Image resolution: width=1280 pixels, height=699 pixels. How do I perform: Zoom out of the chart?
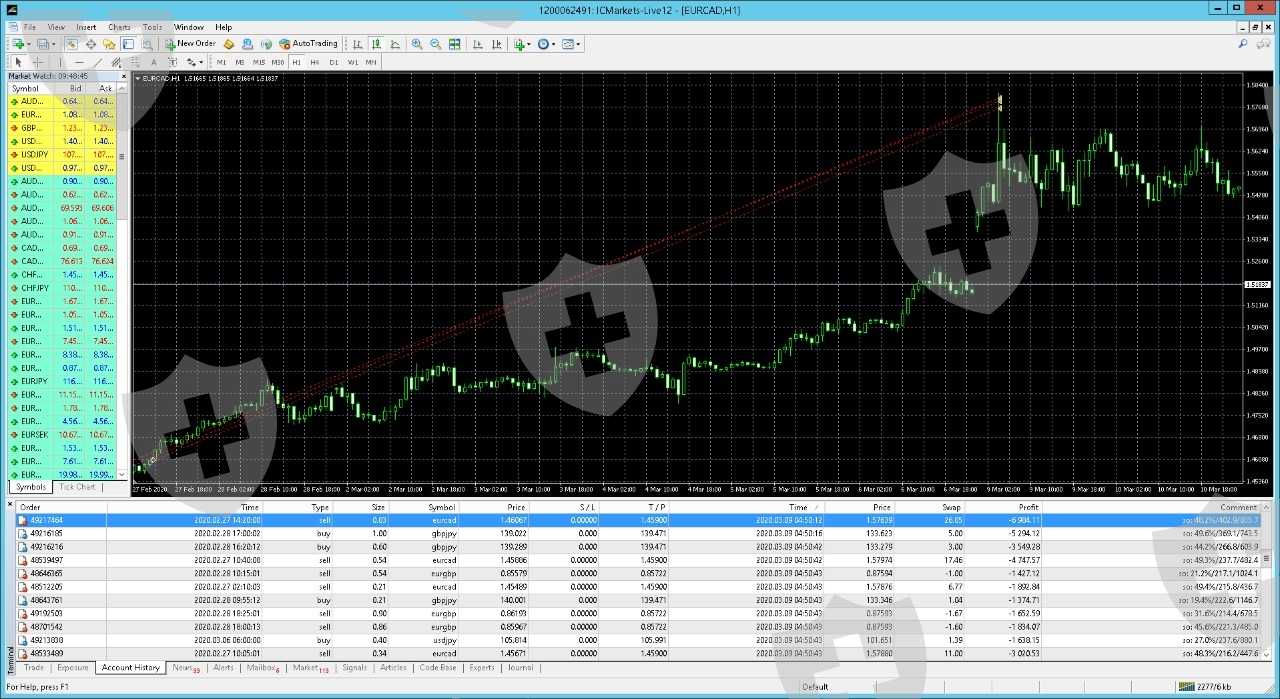(x=435, y=44)
